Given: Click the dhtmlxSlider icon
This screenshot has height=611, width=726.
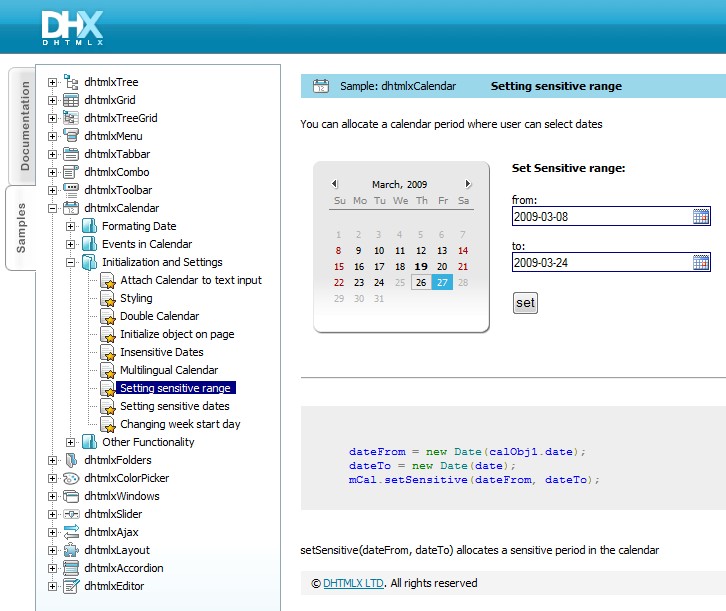Looking at the screenshot, I should pos(71,514).
